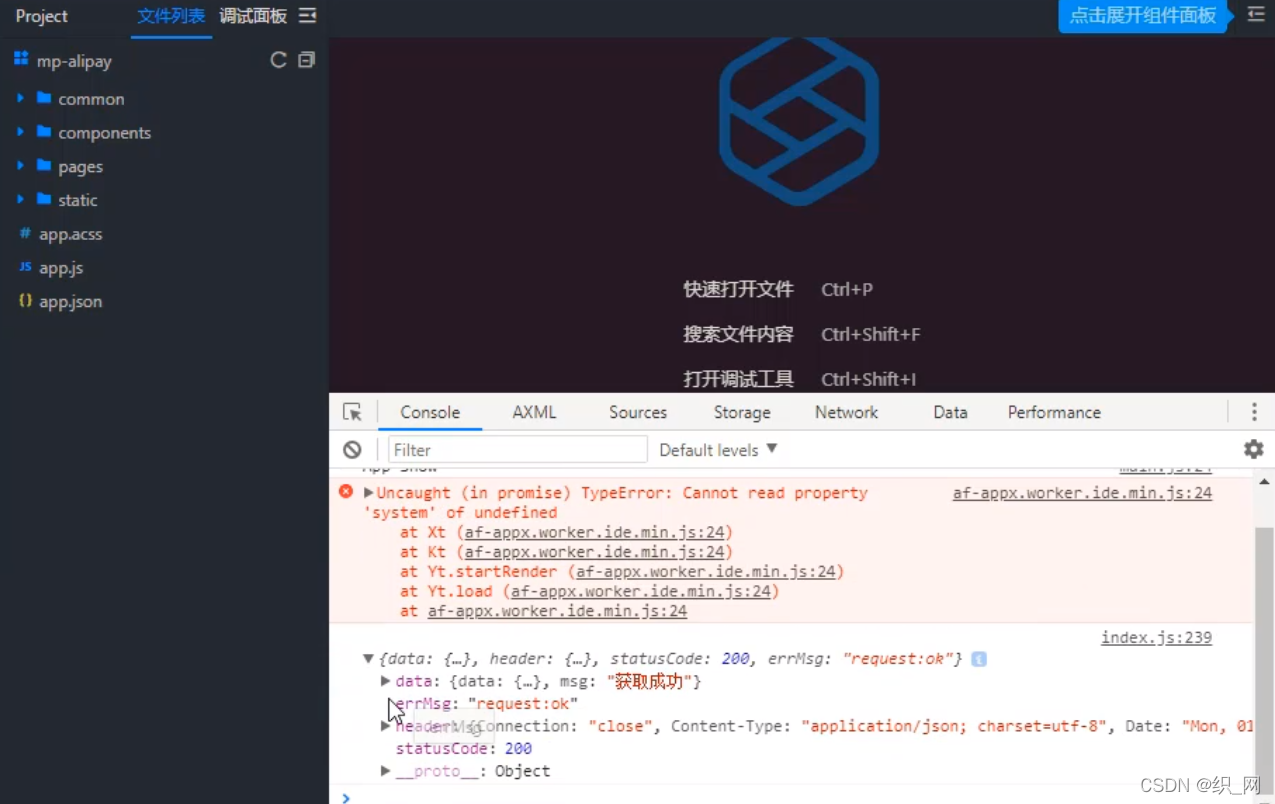Expand the Uncaught TypeError stack trace arrow

click(x=369, y=493)
